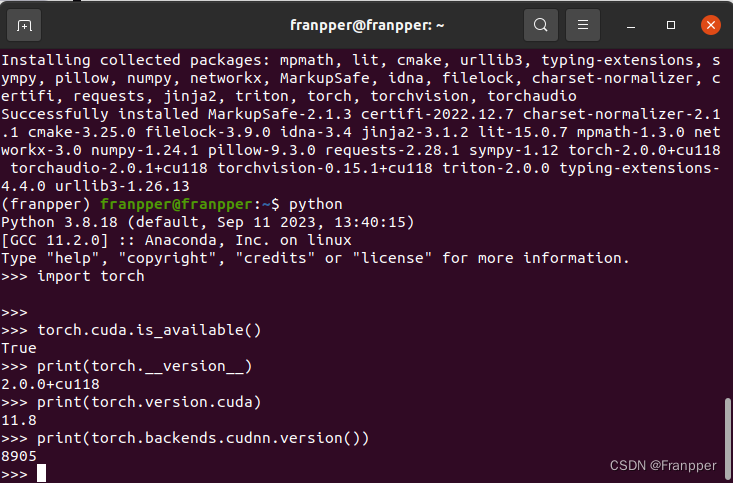Place cursor at the last Python prompt
This screenshot has height=483, width=733.
click(x=42, y=473)
